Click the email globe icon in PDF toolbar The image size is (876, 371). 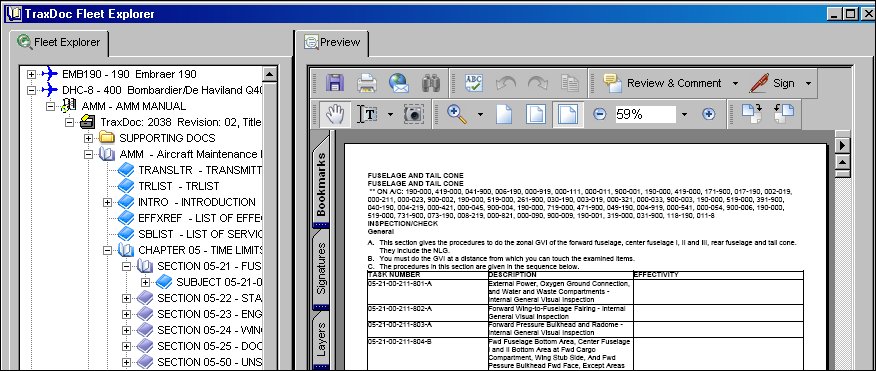pos(399,83)
